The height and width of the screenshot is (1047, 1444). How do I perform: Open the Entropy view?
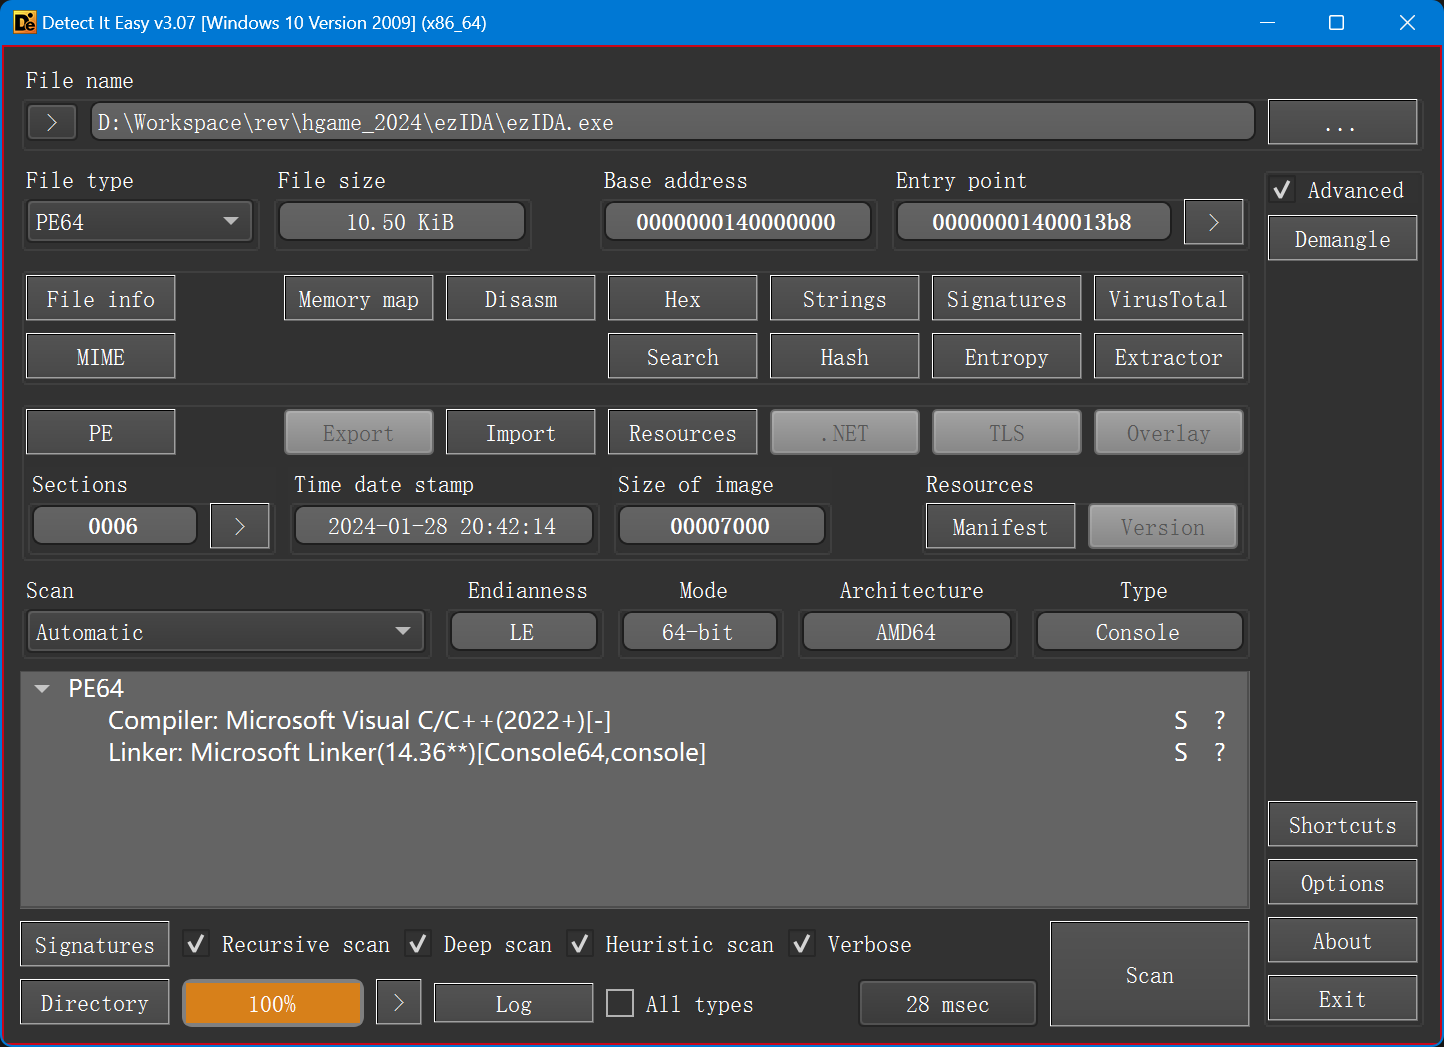[1006, 357]
